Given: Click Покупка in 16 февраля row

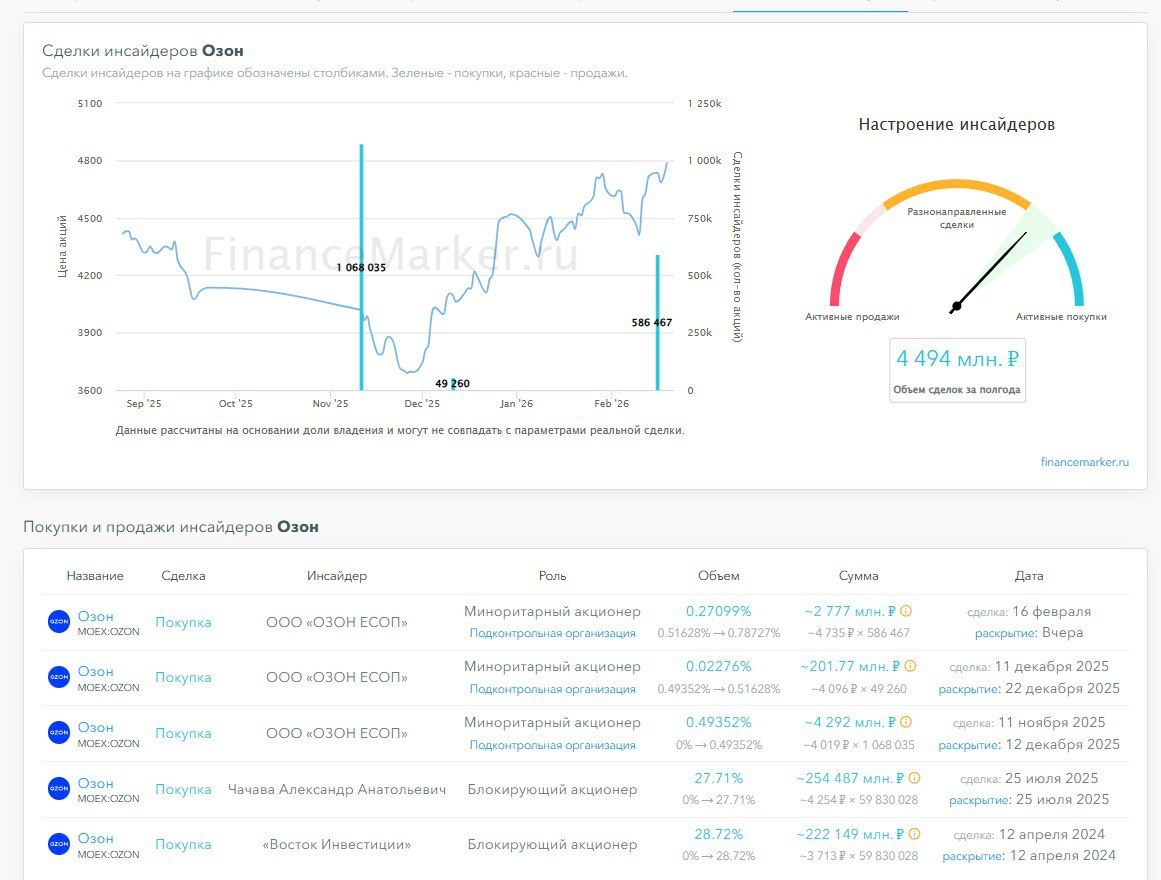Looking at the screenshot, I should tap(183, 622).
